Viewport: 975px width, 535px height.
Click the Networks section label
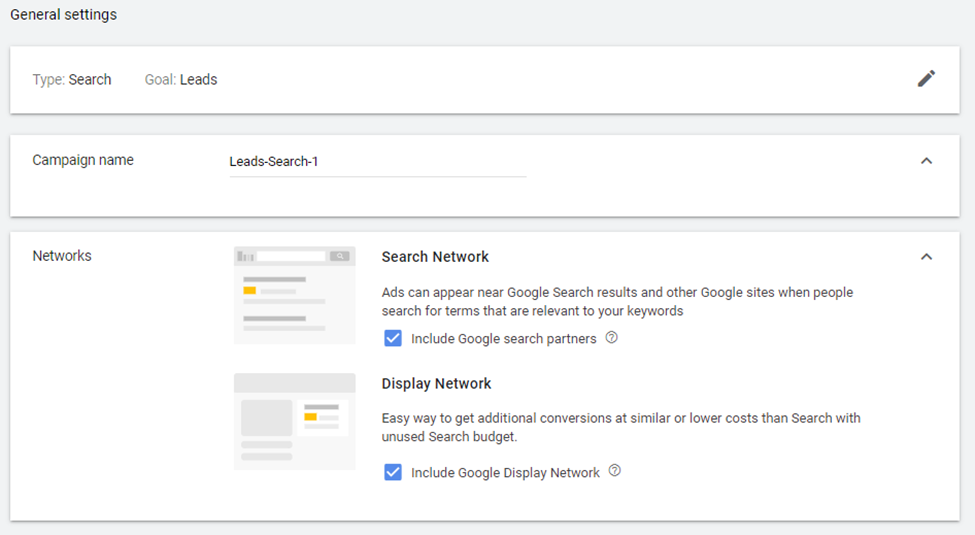coord(62,256)
